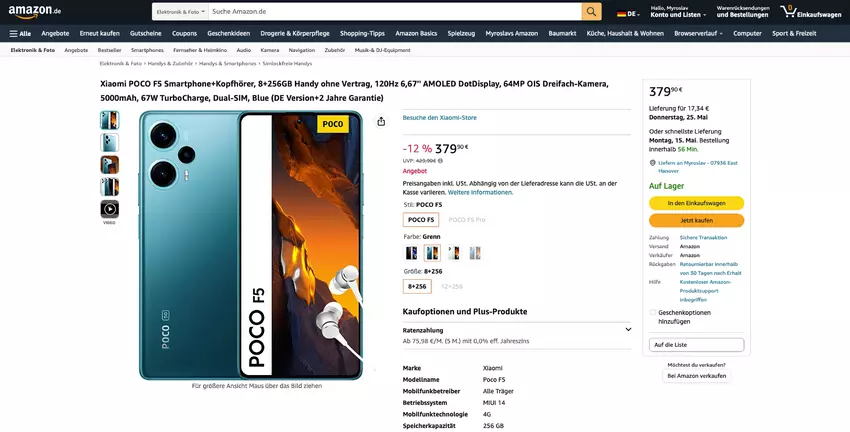Select the first dark color swatch
Image resolution: width=850 pixels, height=432 pixels.
(x=411, y=253)
